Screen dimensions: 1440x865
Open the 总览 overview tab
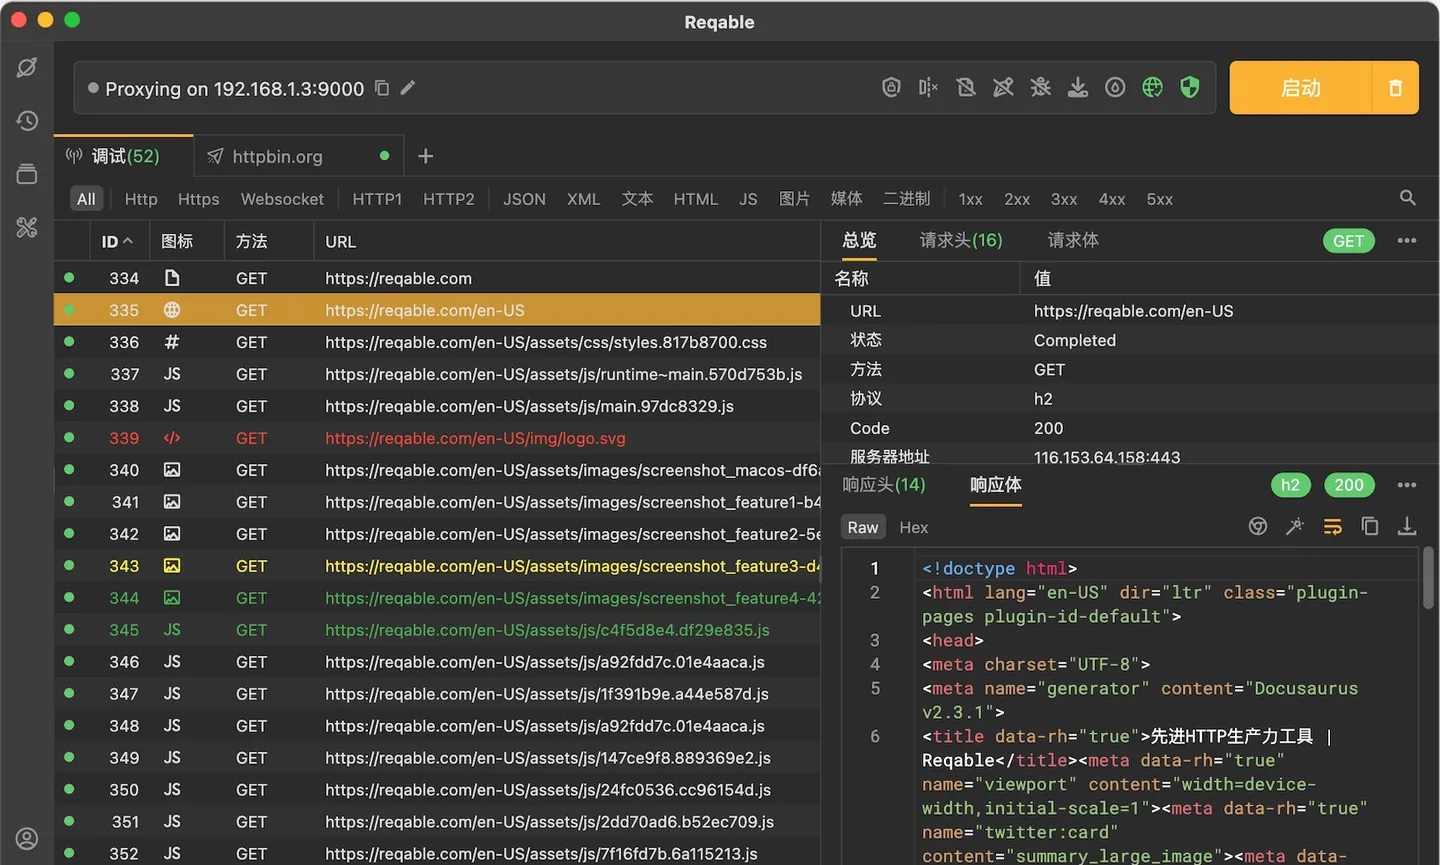[x=859, y=240]
